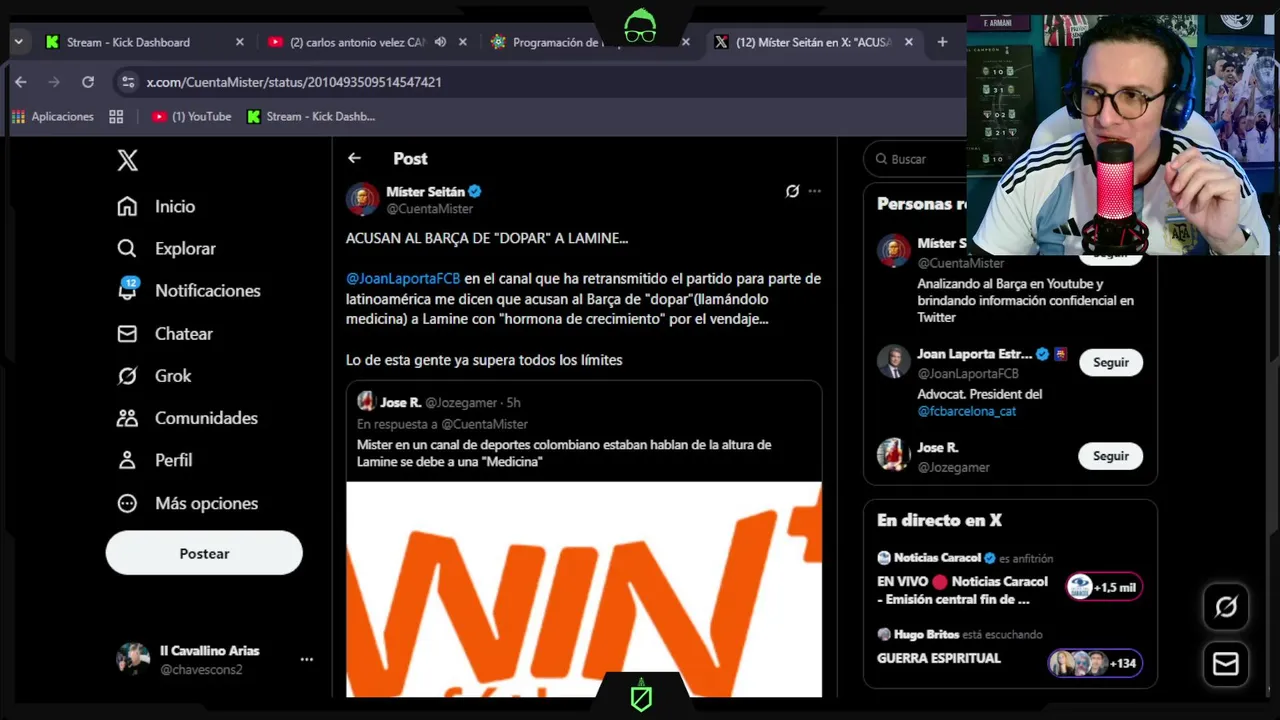Switch to carlos antonio velez YouTube tab
Image resolution: width=1280 pixels, height=720 pixels.
357,42
